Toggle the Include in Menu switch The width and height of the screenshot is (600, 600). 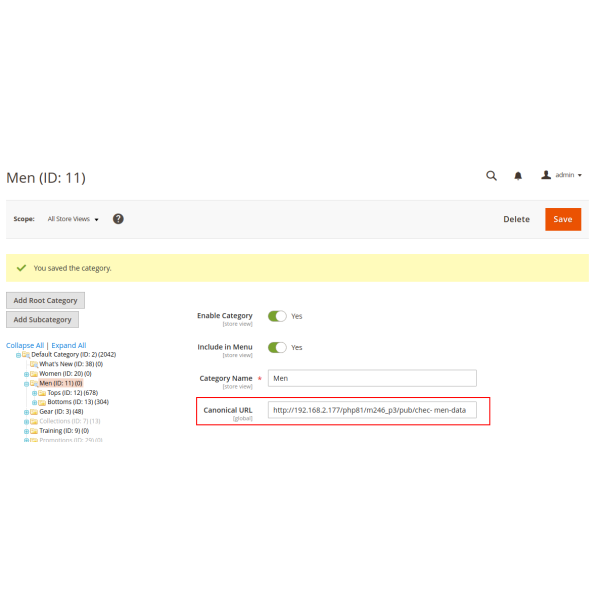pyautogui.click(x=277, y=347)
